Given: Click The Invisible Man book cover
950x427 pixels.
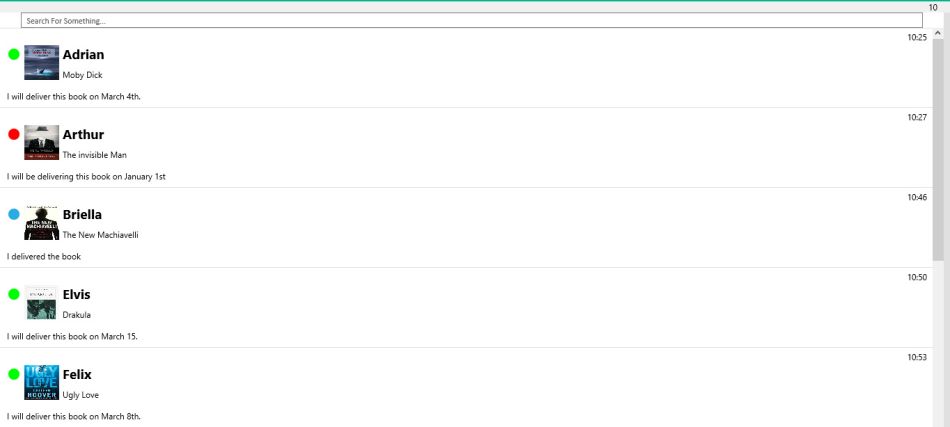Looking at the screenshot, I should pos(41,143).
